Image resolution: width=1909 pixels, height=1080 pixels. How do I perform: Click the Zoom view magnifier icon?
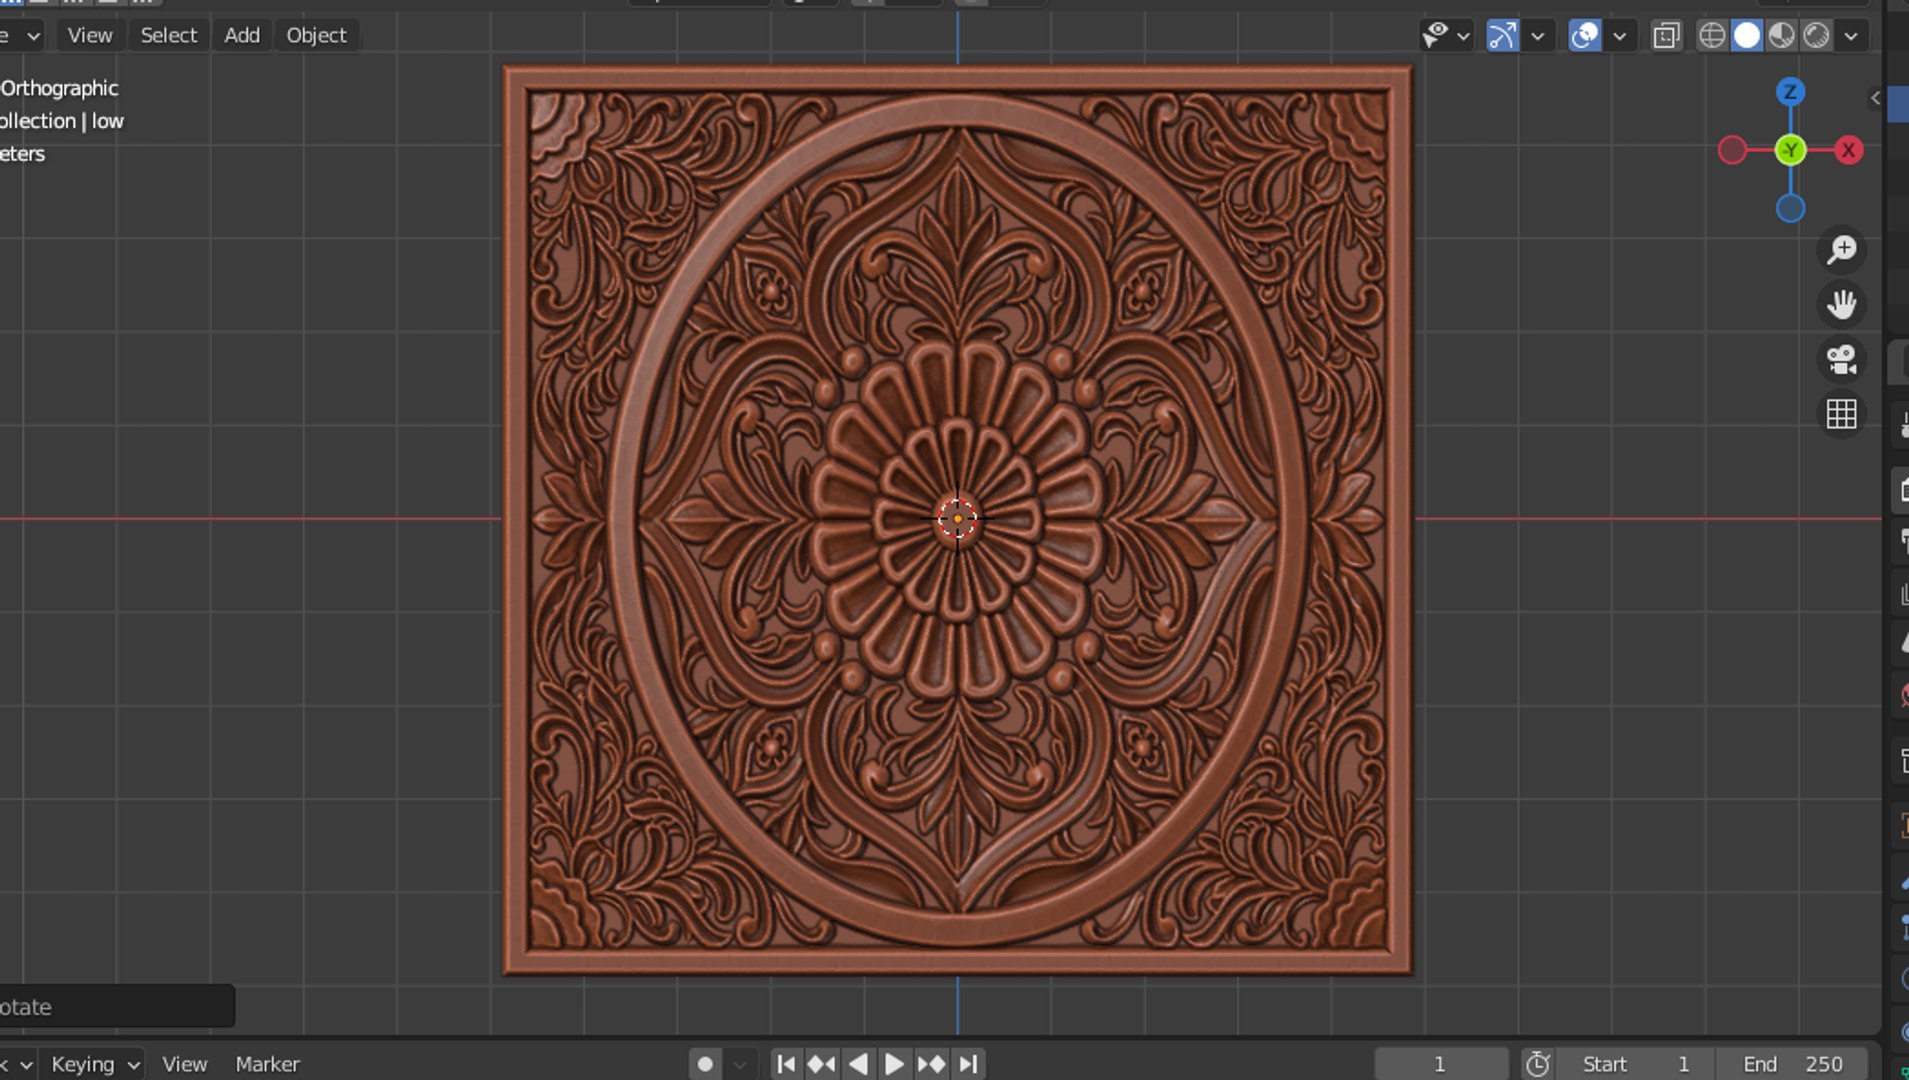pos(1841,249)
